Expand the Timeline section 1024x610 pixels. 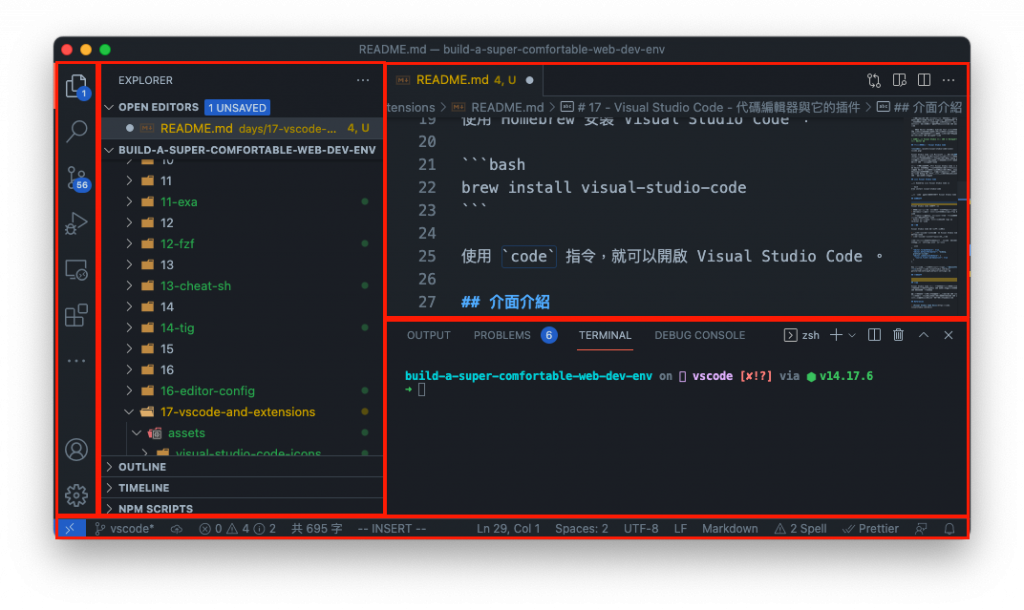pos(109,488)
